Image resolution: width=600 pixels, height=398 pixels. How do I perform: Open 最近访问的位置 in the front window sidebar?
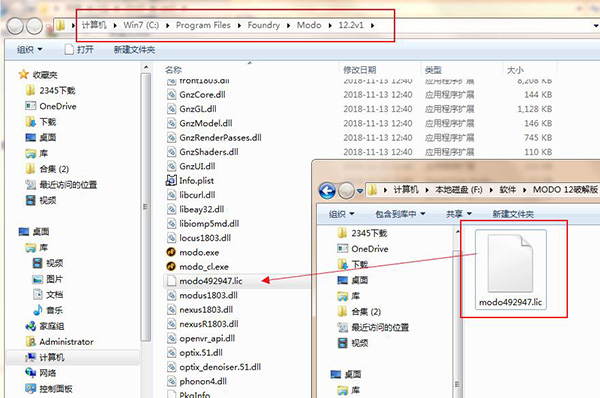pyautogui.click(x=373, y=327)
